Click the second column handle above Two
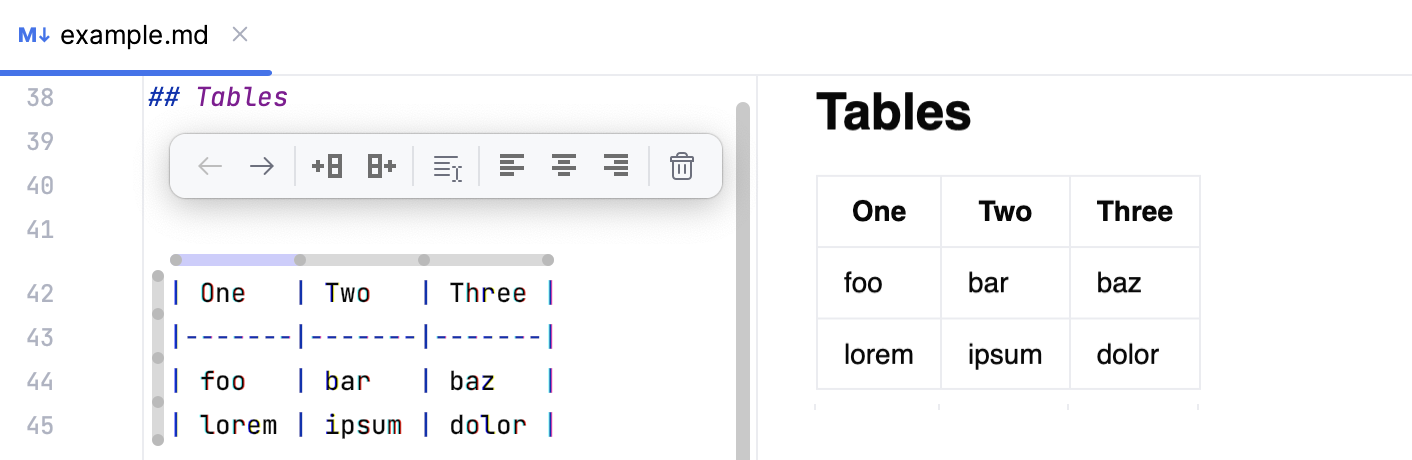The image size is (1412, 460). (361, 260)
